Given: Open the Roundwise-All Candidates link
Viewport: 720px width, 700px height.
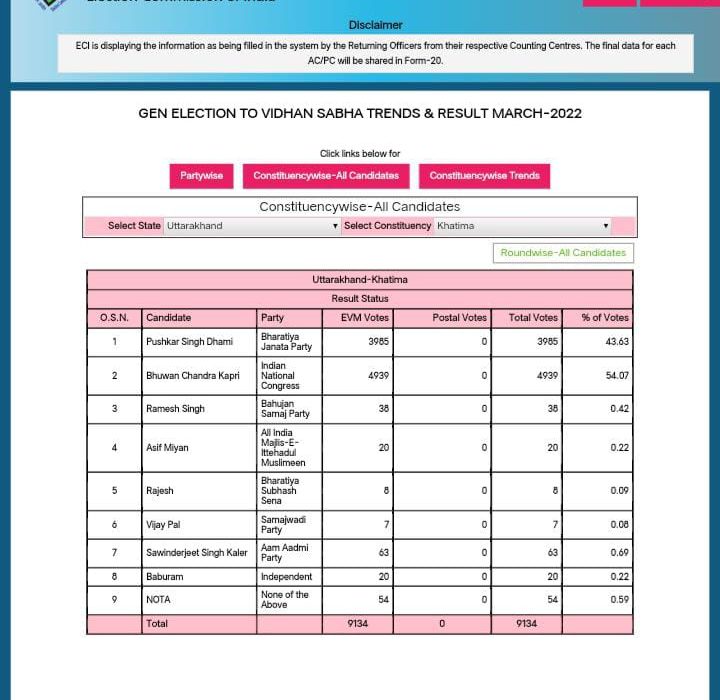Looking at the screenshot, I should coord(563,253).
